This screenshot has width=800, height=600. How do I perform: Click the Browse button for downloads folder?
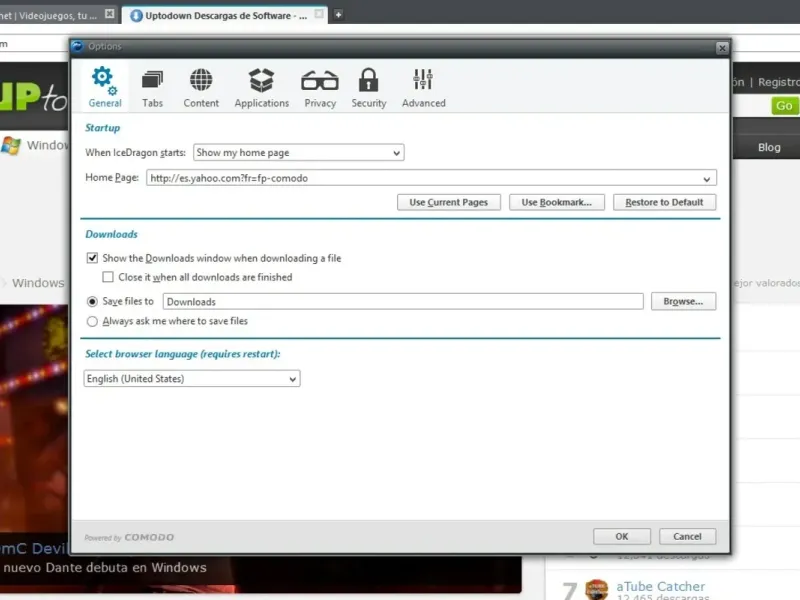[x=683, y=301]
